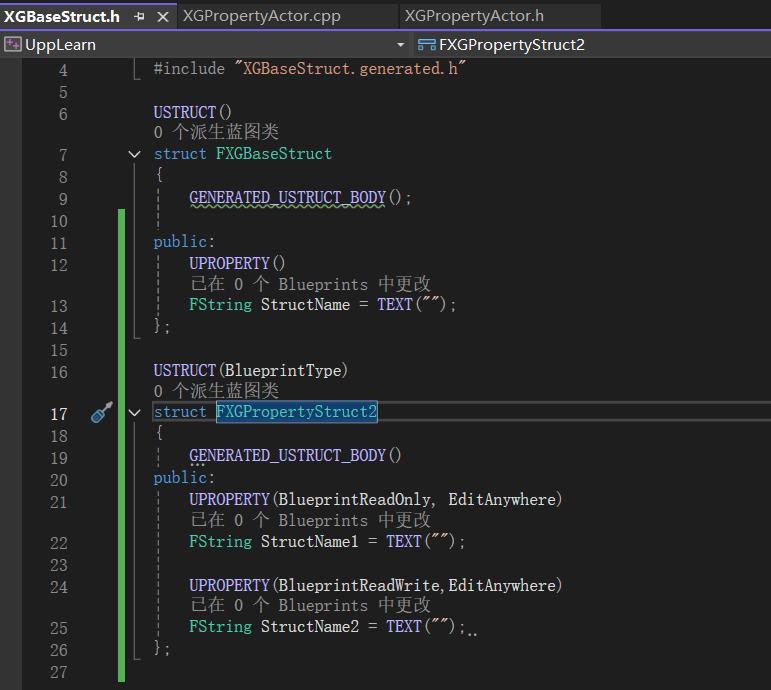Click the BlueprintReadWrite specifier
This screenshot has width=771, height=690.
point(359,585)
